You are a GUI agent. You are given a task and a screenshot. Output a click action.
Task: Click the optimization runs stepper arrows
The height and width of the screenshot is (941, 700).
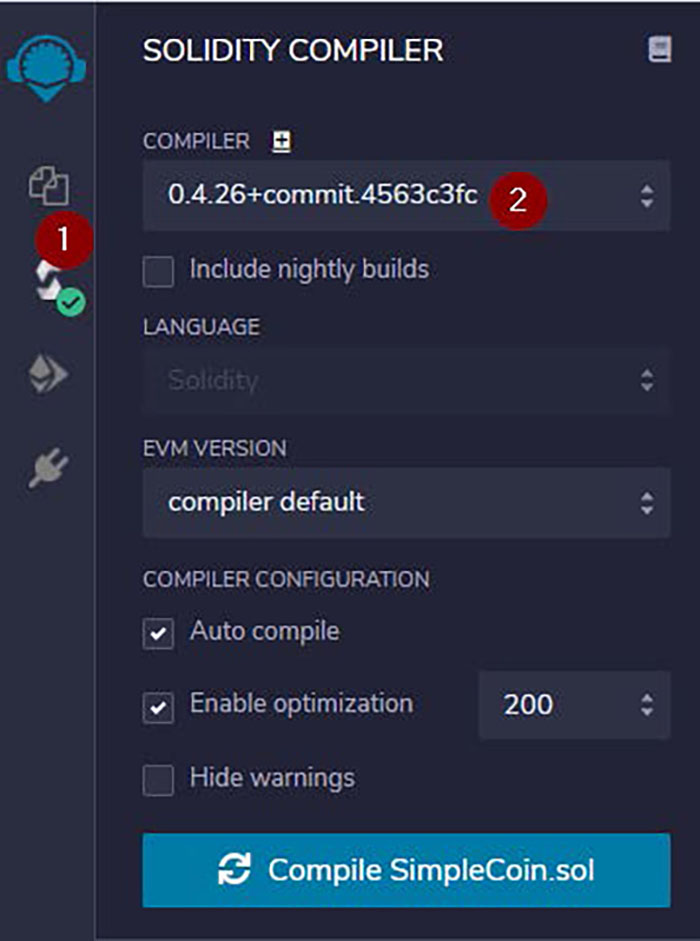[x=647, y=705]
